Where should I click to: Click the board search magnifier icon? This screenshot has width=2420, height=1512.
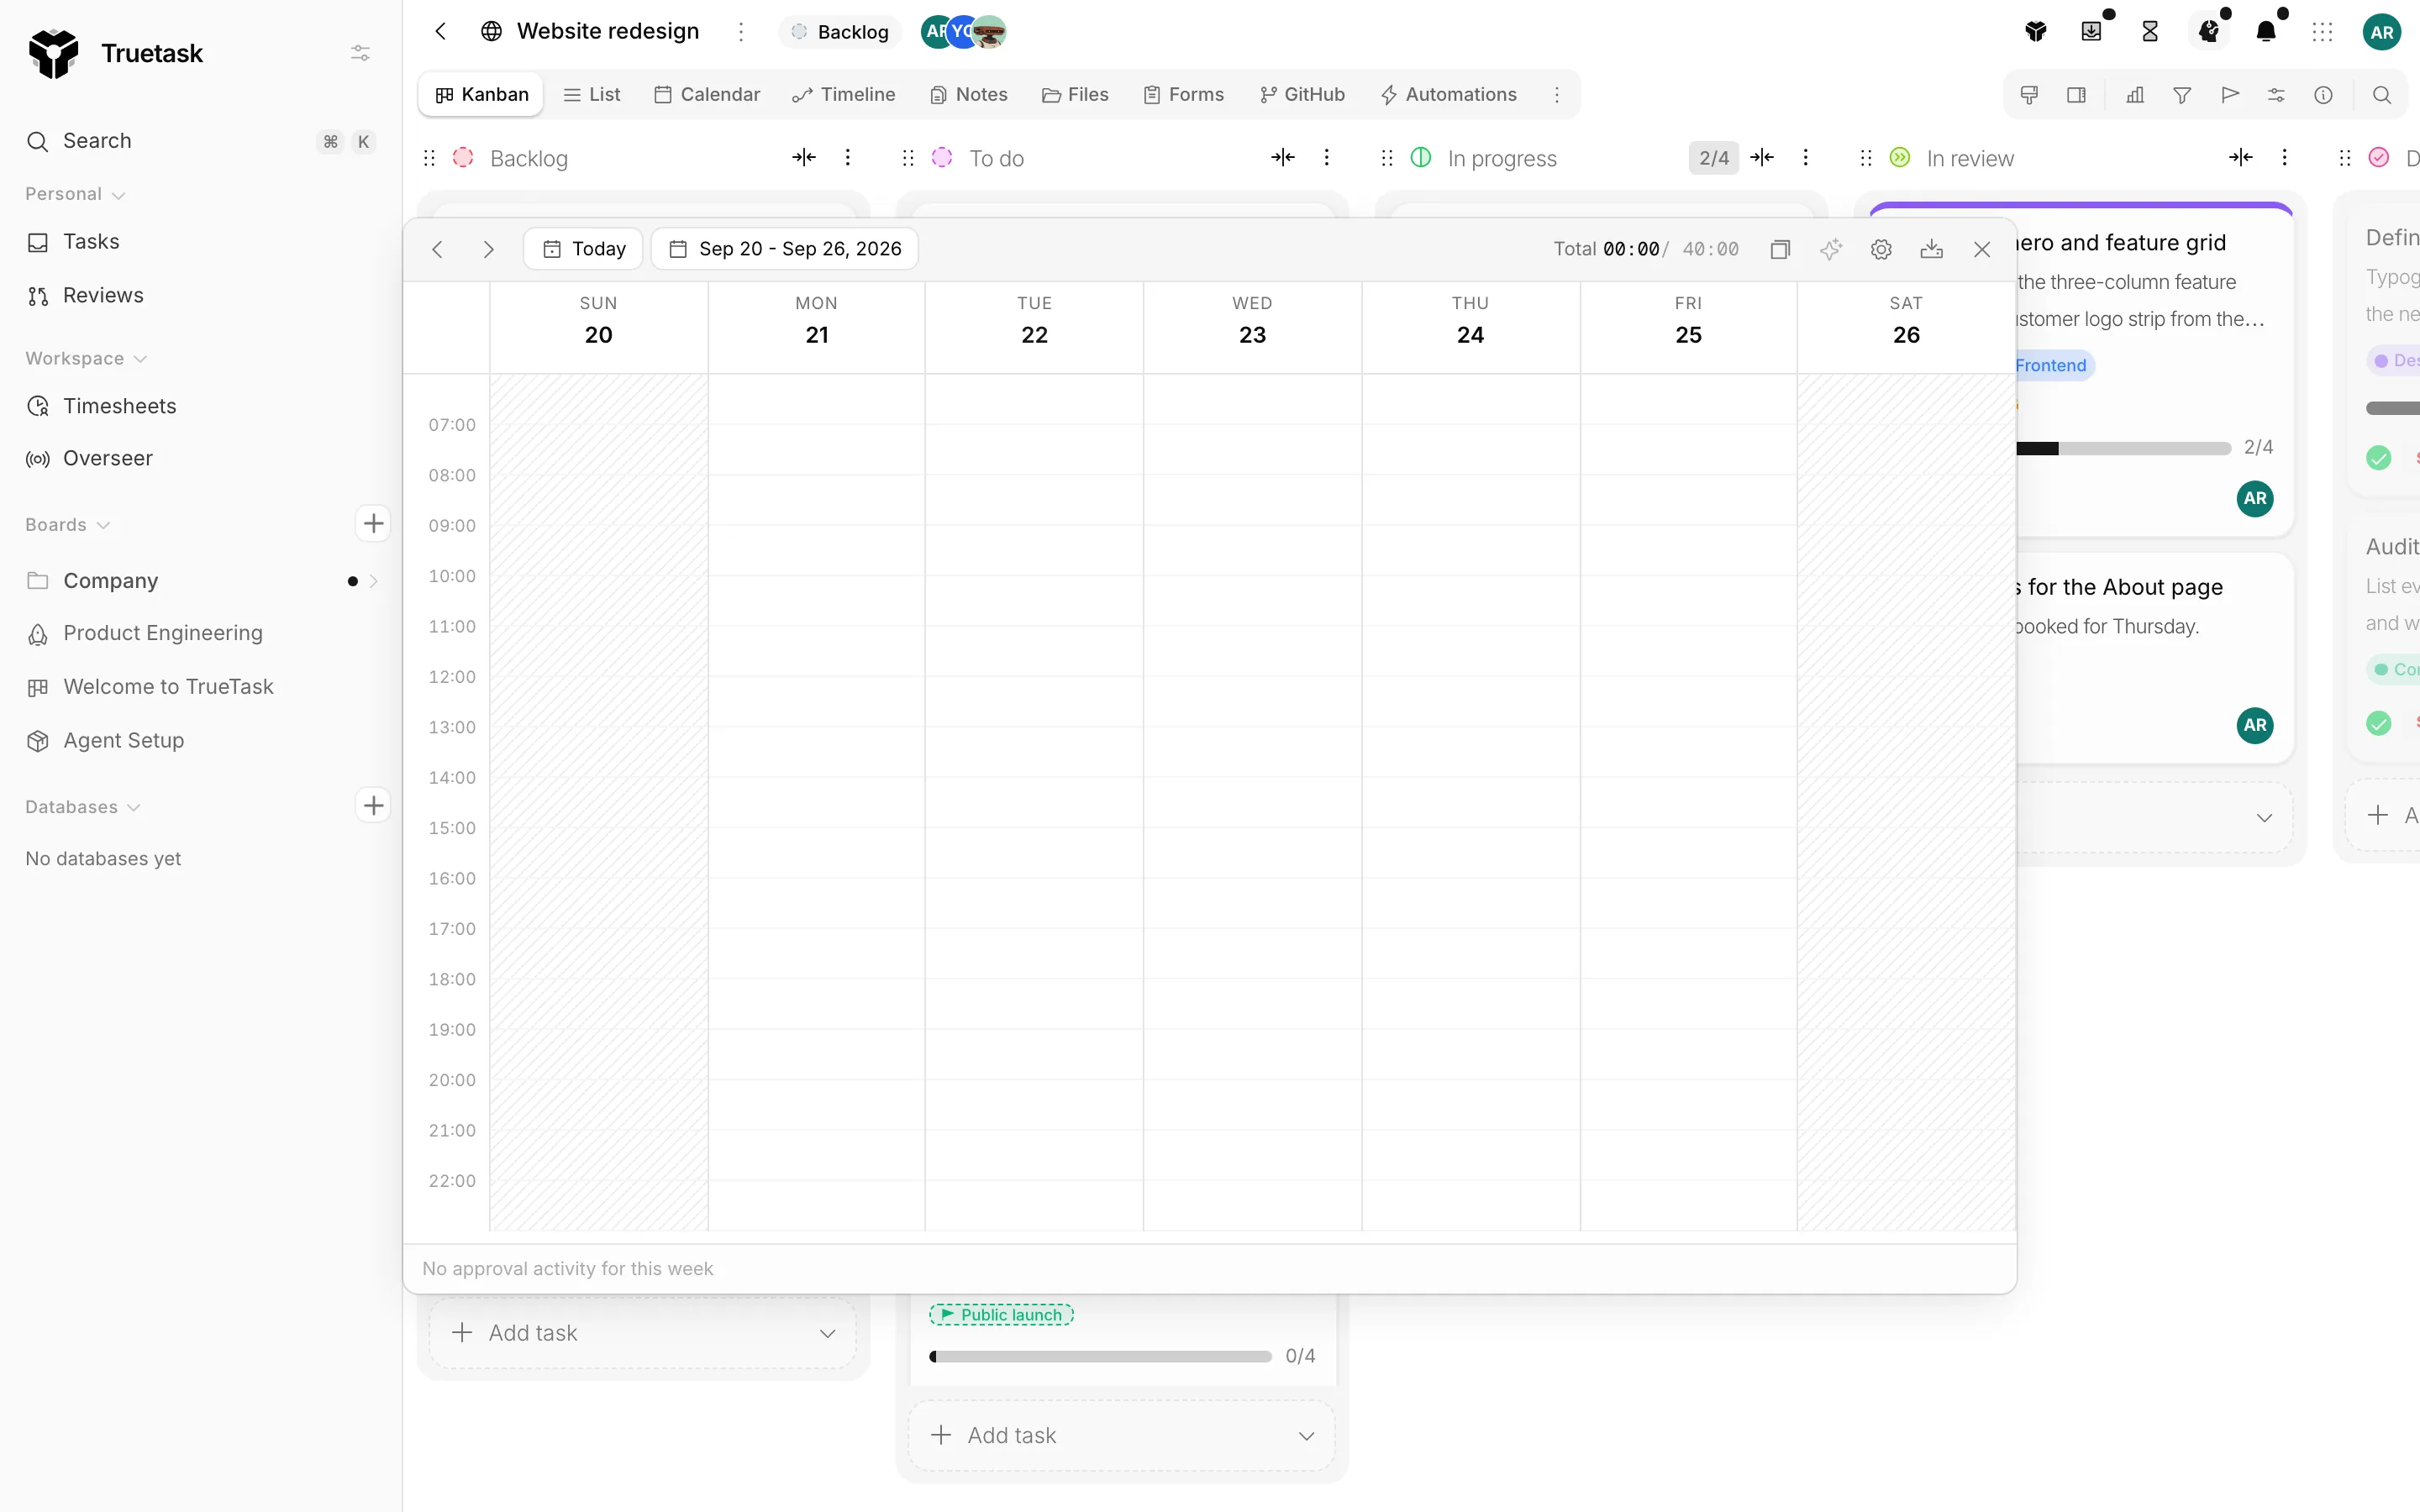point(2382,95)
